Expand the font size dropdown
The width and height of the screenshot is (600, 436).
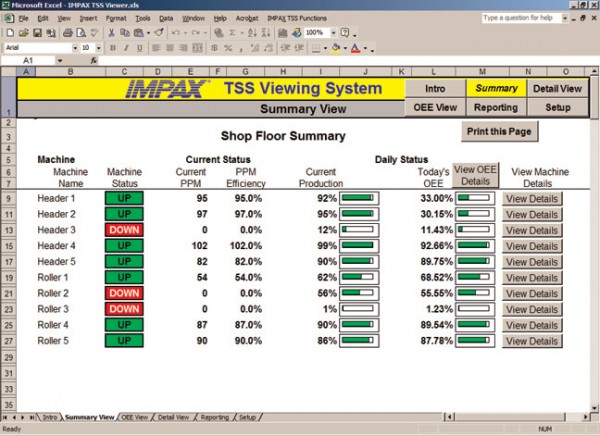click(98, 47)
